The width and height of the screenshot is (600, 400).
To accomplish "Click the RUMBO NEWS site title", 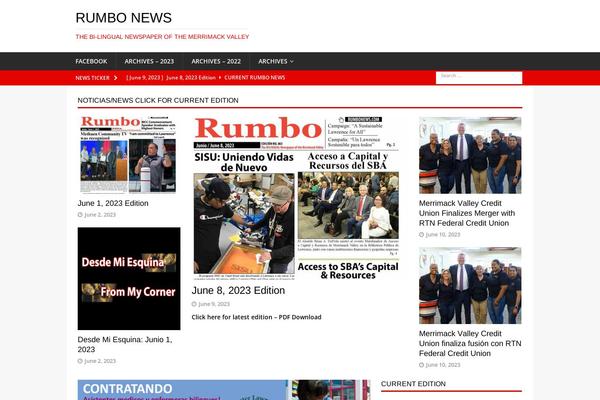I will click(x=124, y=18).
